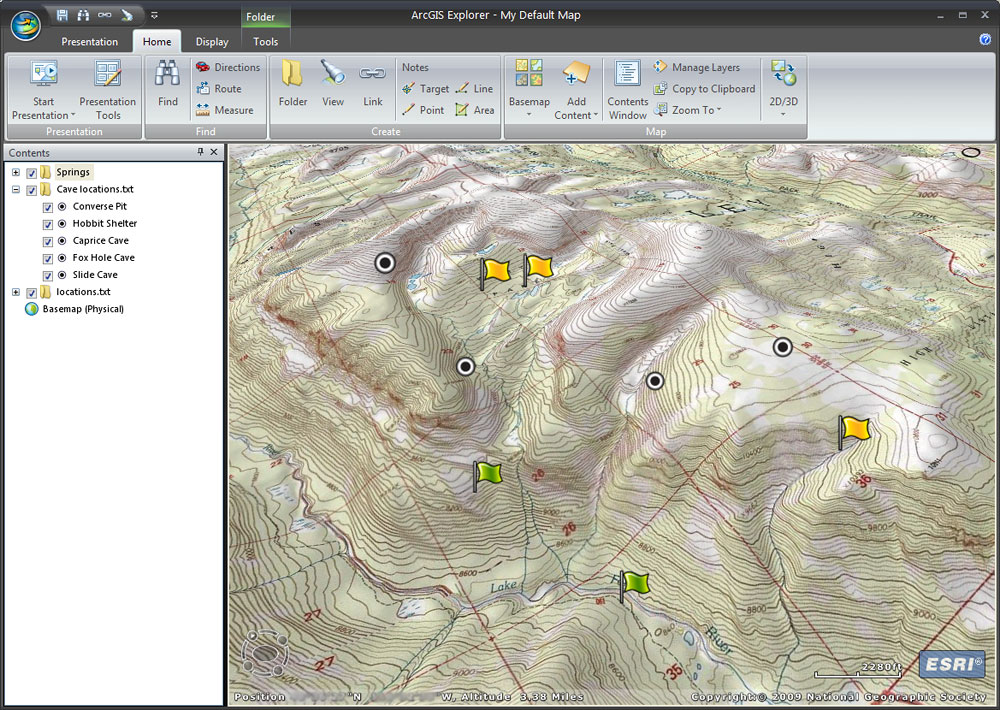
Task: Click the binoculars Find icon in quick access toolbar
Action: (84, 15)
